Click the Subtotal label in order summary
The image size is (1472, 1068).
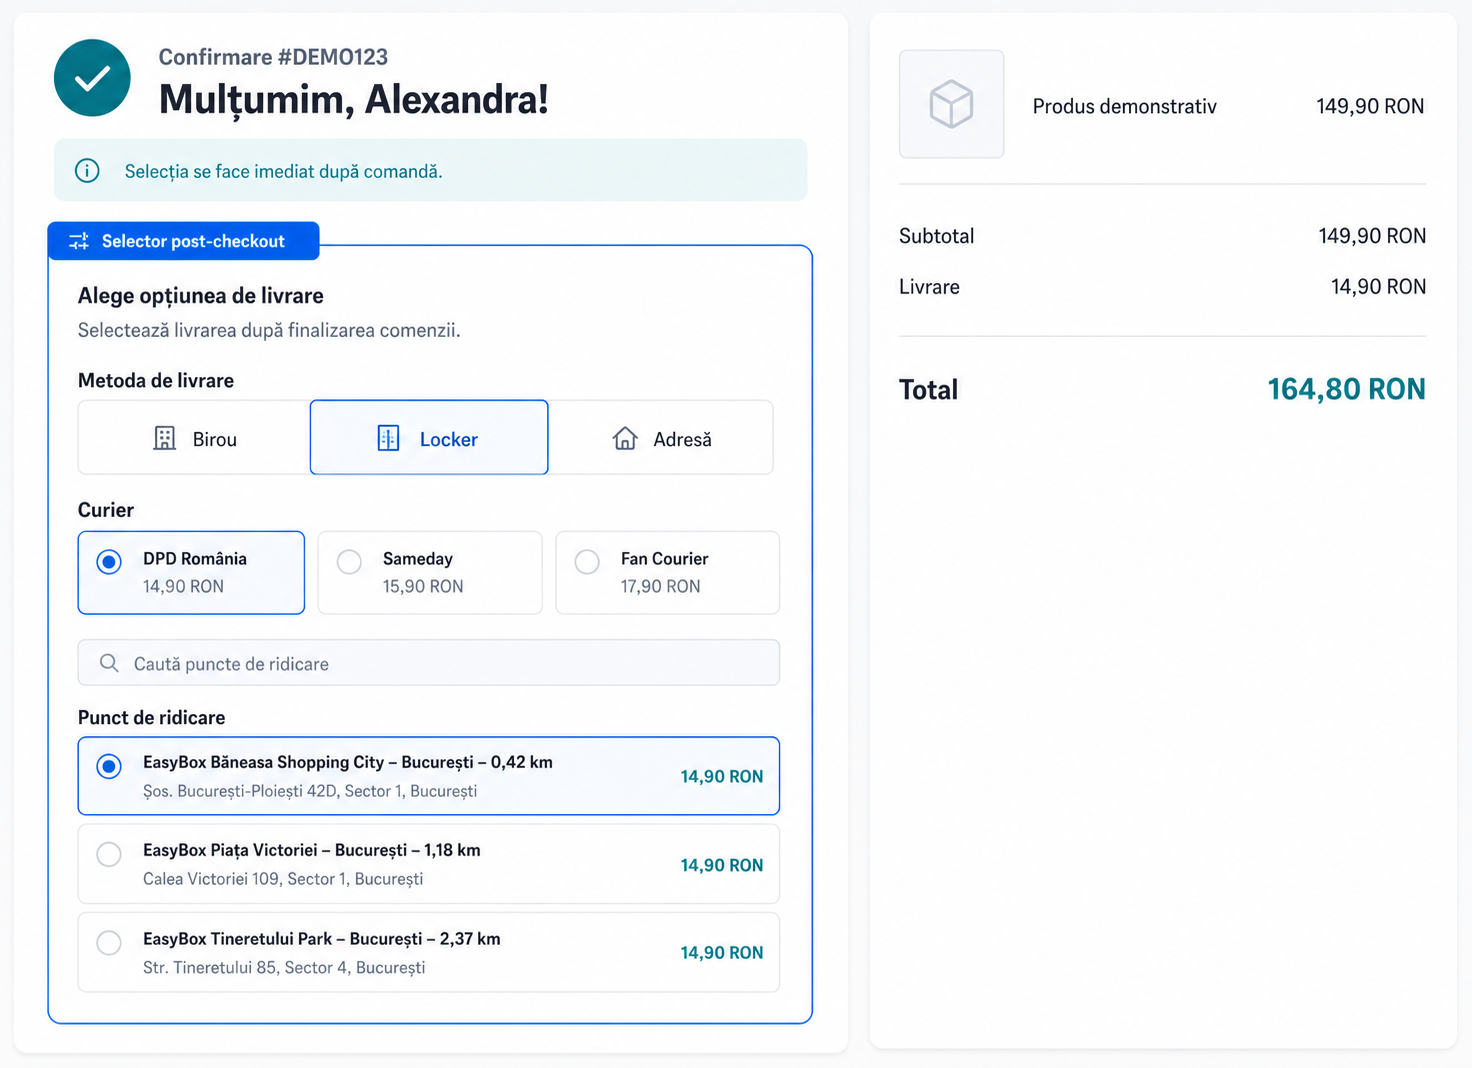pos(936,236)
